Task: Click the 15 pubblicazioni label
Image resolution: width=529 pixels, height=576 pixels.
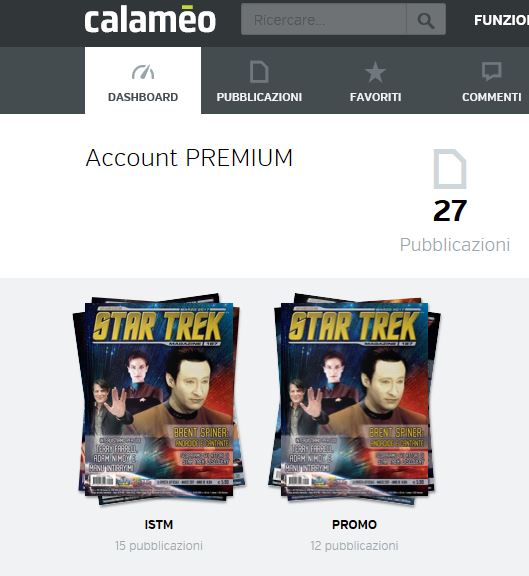Action: (159, 546)
